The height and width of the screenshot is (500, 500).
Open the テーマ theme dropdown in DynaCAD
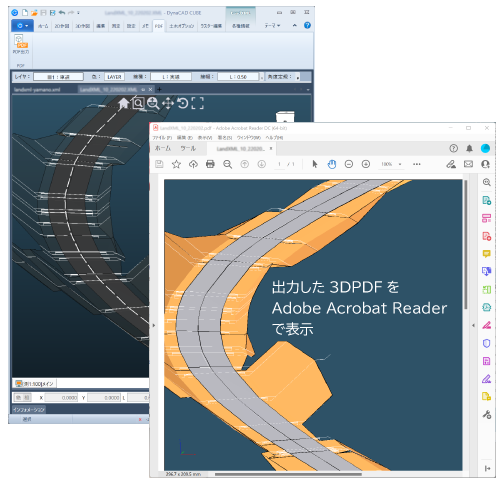[272, 26]
